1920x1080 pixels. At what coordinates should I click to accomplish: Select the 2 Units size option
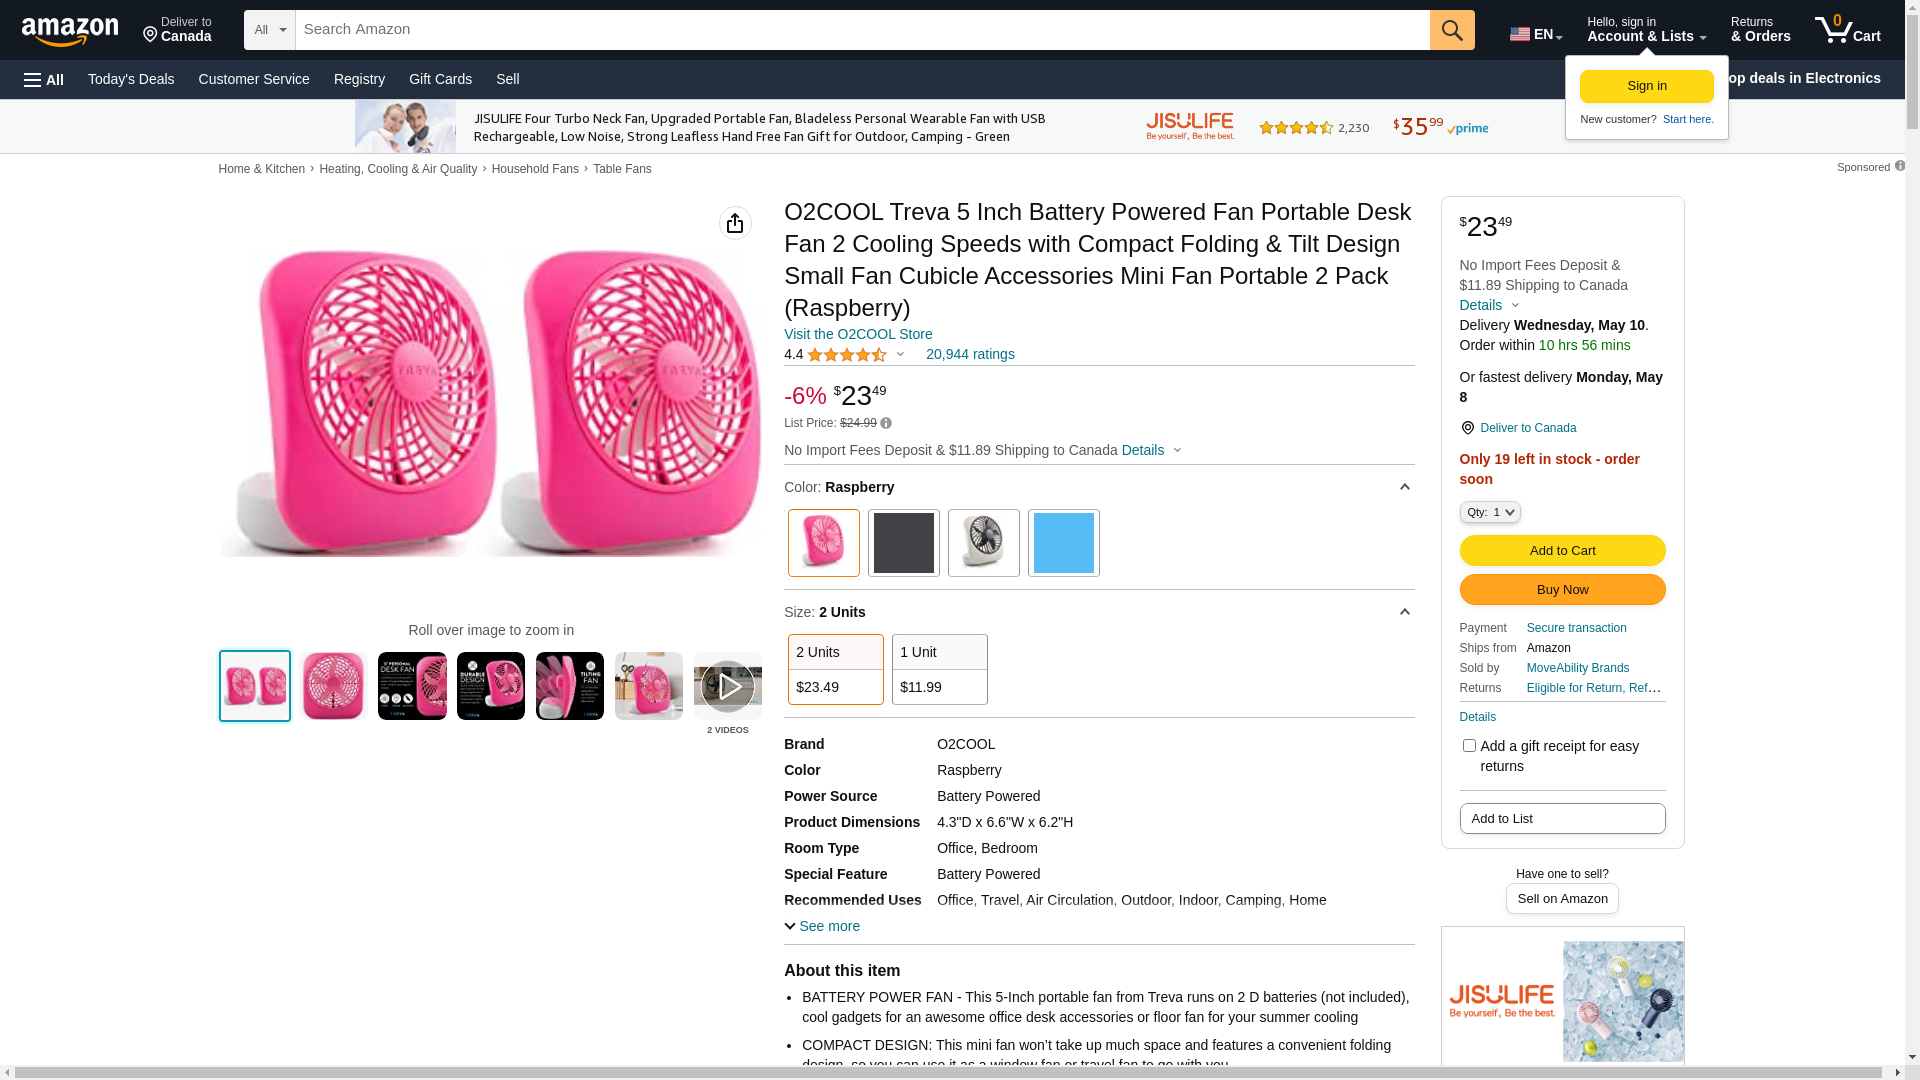(x=835, y=669)
